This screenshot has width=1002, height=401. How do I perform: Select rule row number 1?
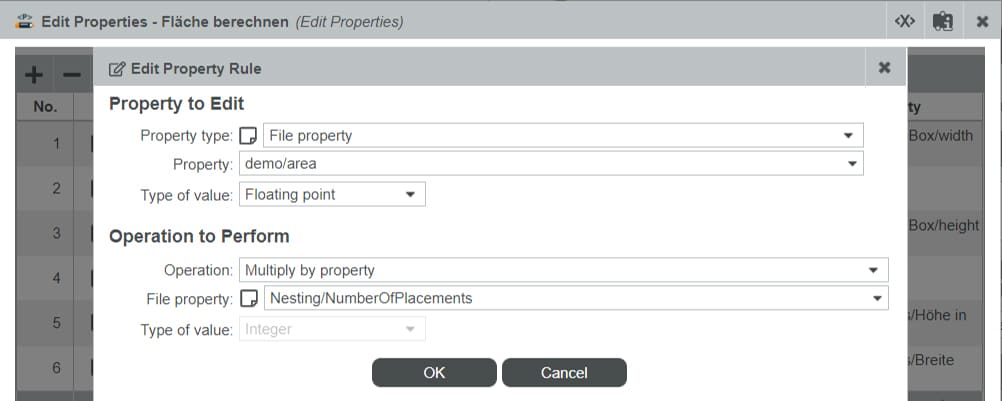coord(57,144)
